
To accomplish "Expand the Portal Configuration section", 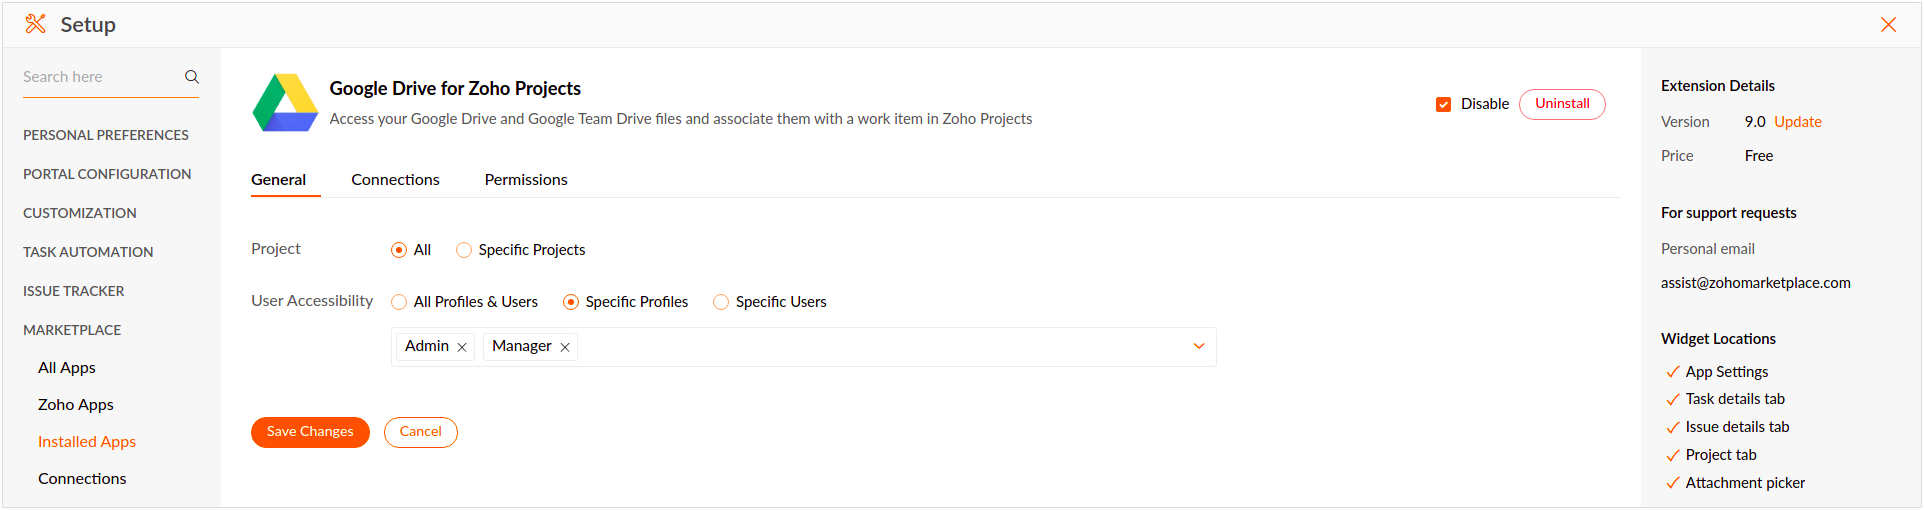I will (107, 174).
